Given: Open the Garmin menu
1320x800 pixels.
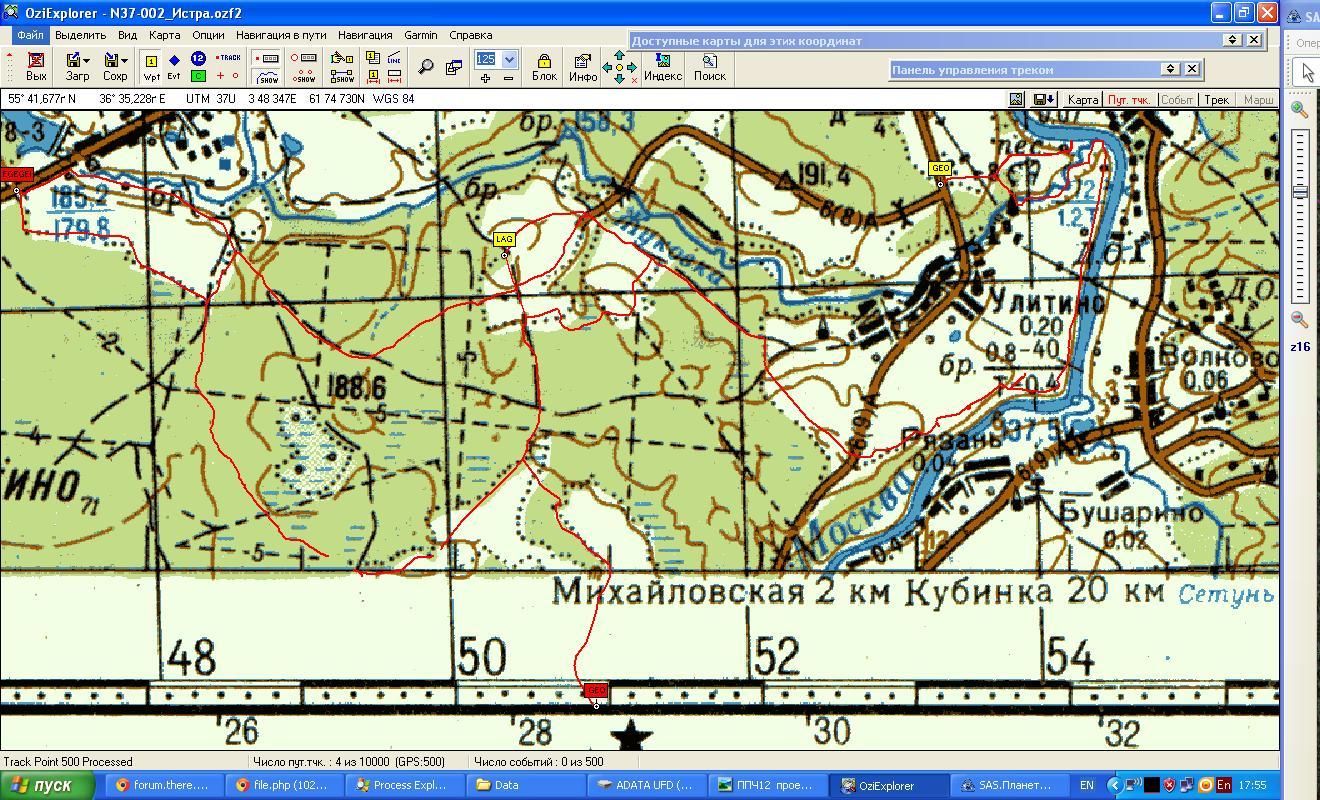Looking at the screenshot, I should (x=420, y=35).
